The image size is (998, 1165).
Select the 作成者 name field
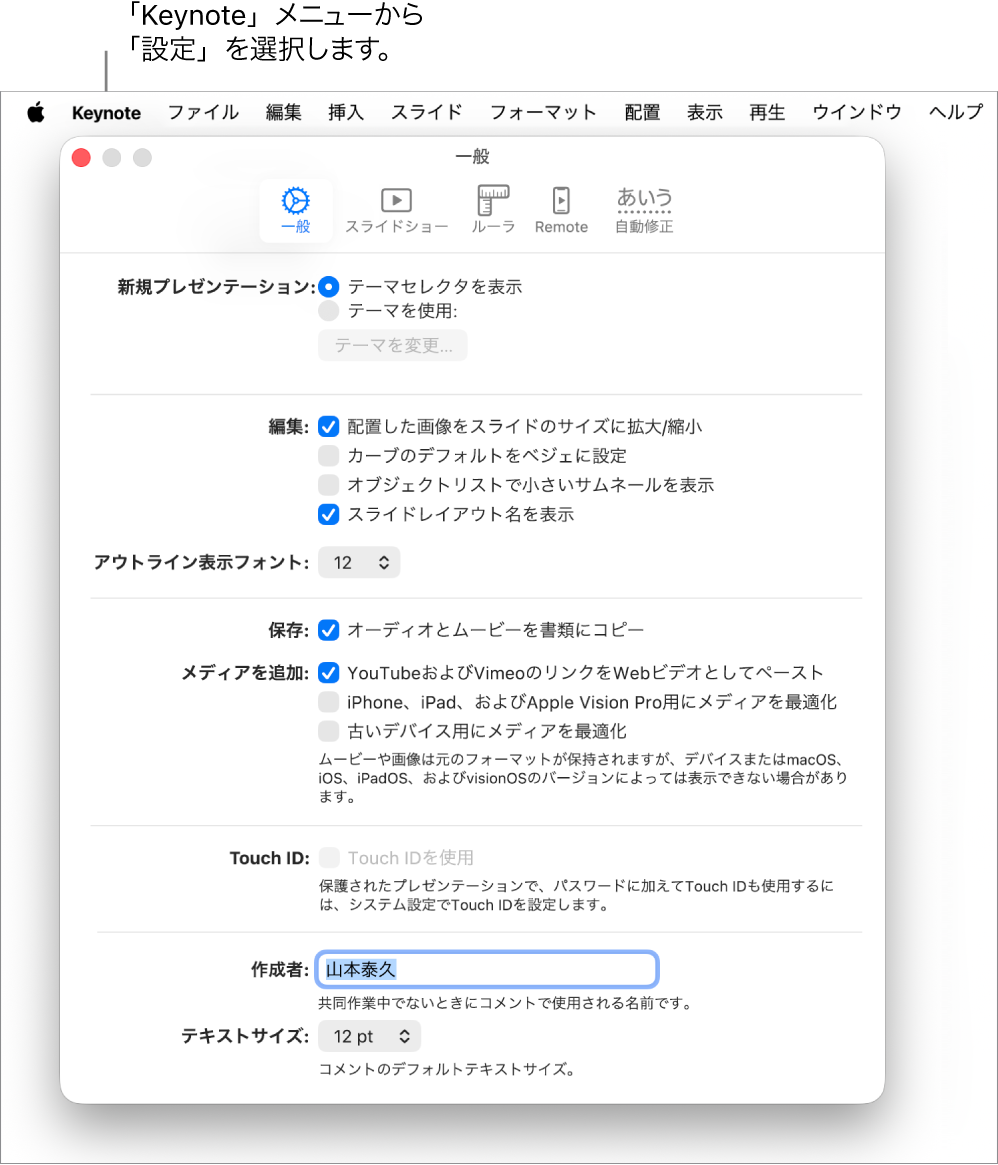(x=487, y=969)
